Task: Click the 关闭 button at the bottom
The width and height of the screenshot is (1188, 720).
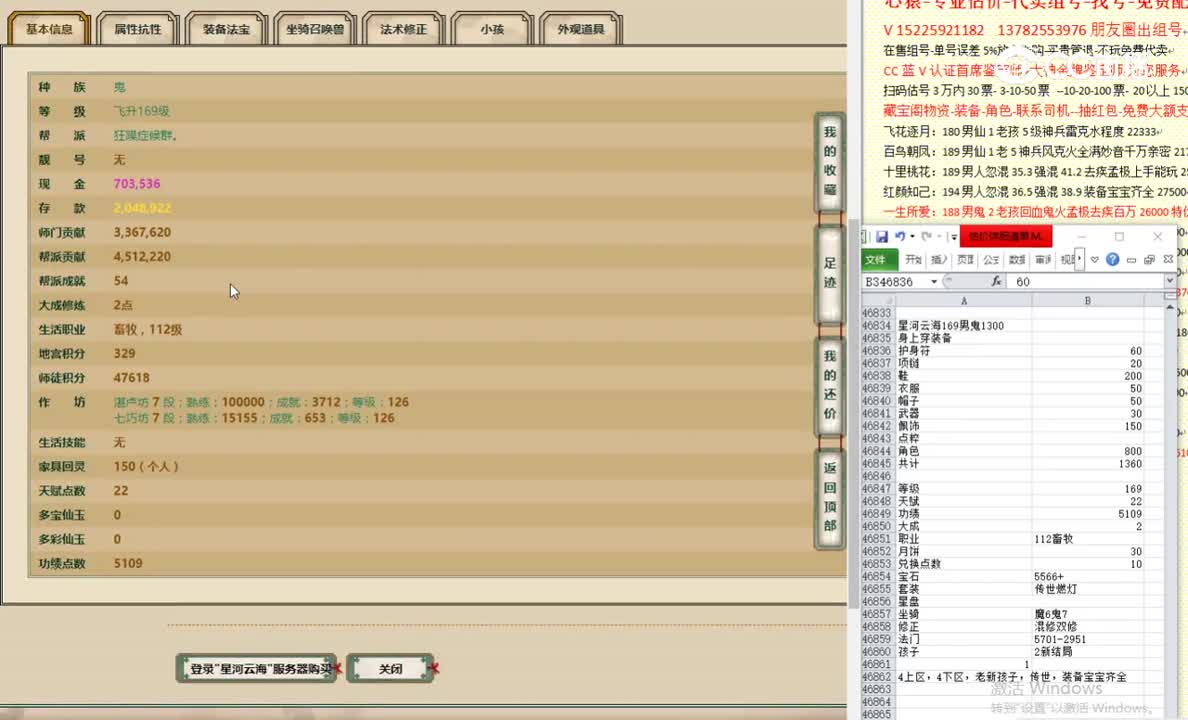Action: 390,668
